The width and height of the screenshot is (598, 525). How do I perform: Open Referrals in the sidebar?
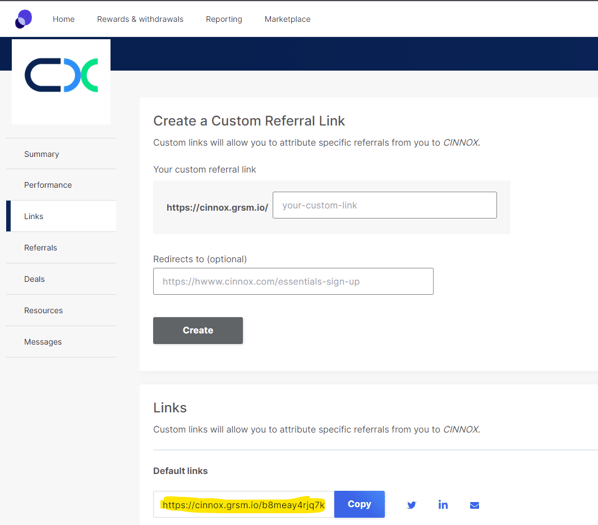click(61, 247)
